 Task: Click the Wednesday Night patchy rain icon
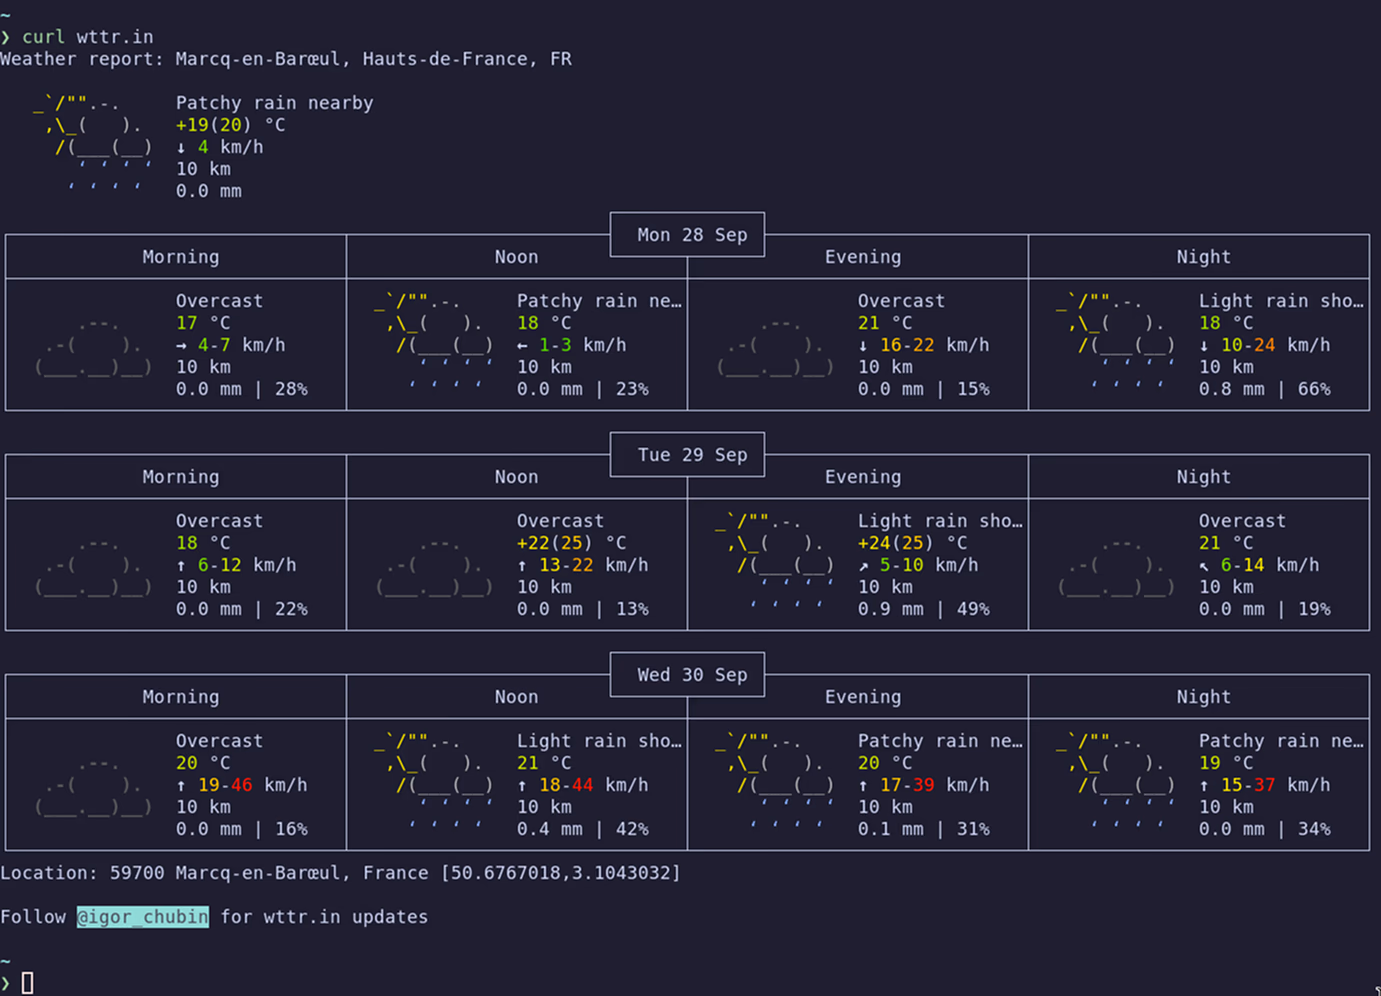pos(1116,782)
